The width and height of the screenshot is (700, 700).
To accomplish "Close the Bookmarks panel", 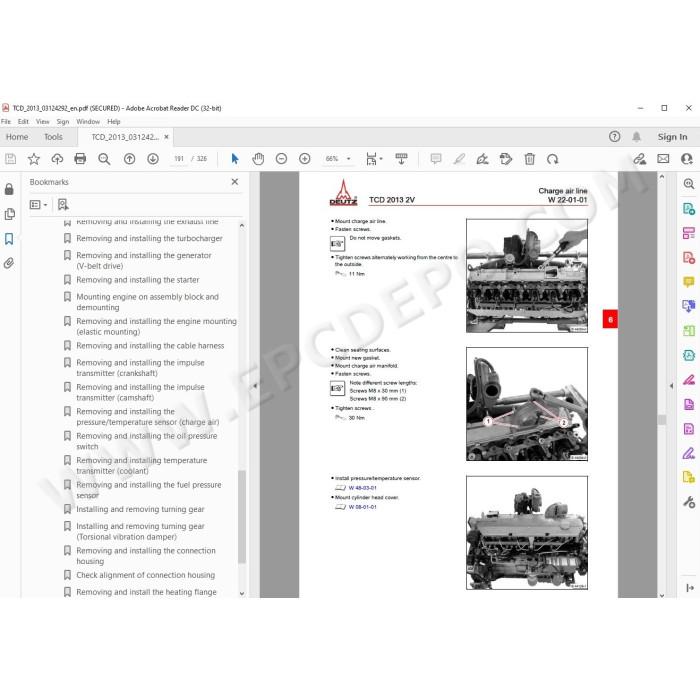I will [x=235, y=182].
